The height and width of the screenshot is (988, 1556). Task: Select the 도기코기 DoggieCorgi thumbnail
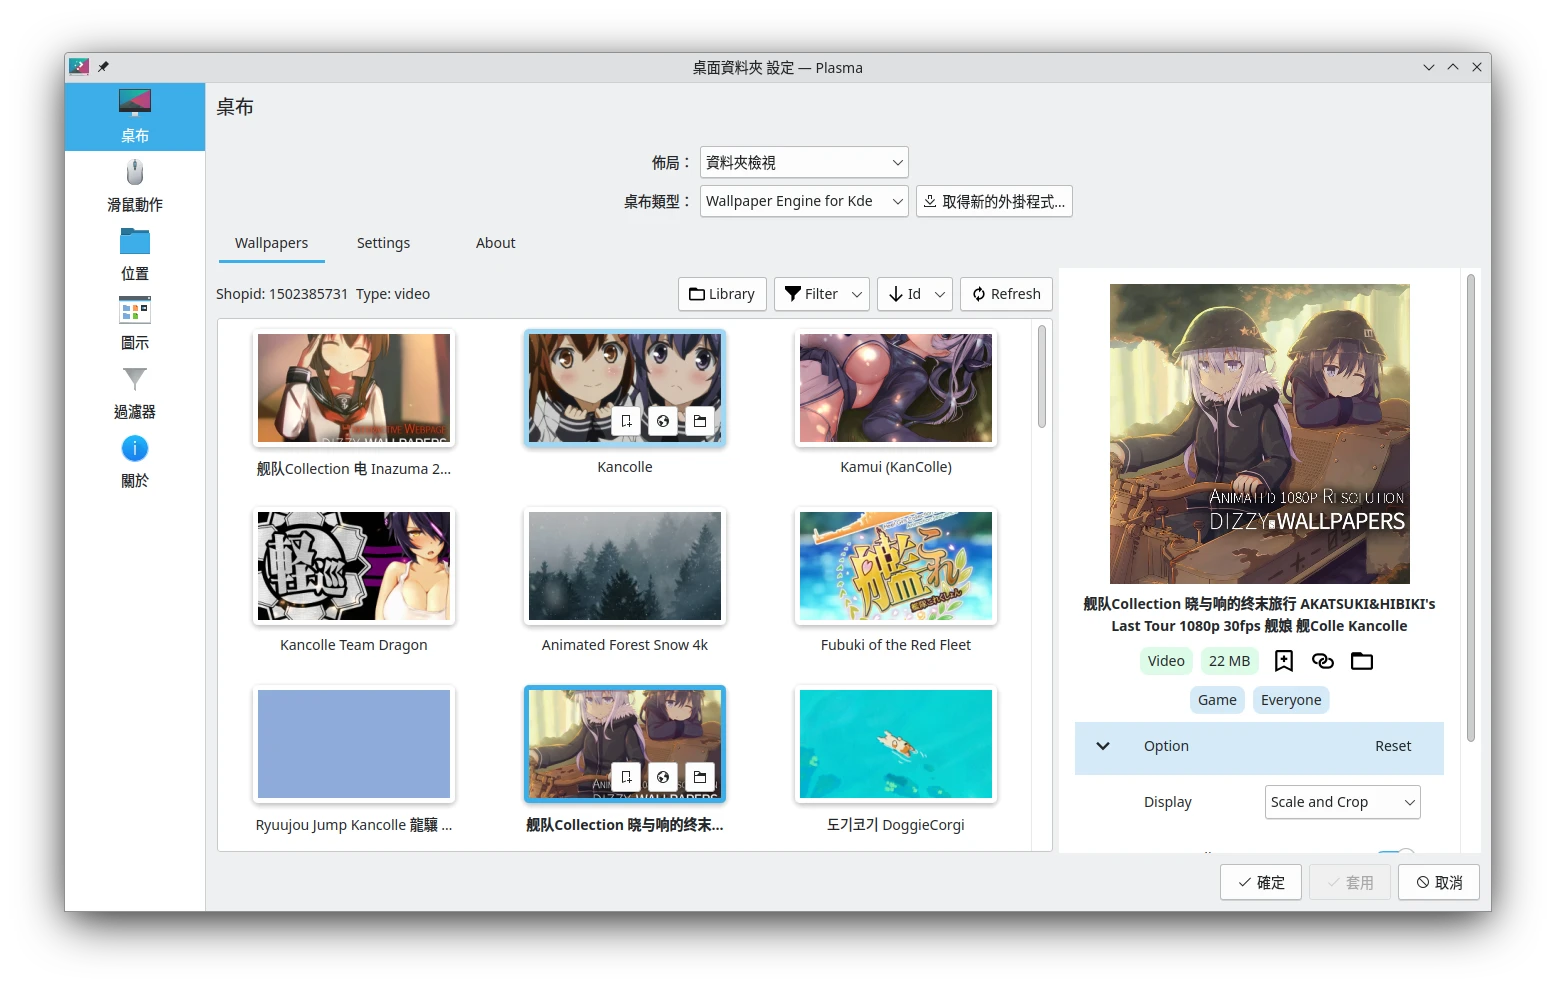point(896,744)
